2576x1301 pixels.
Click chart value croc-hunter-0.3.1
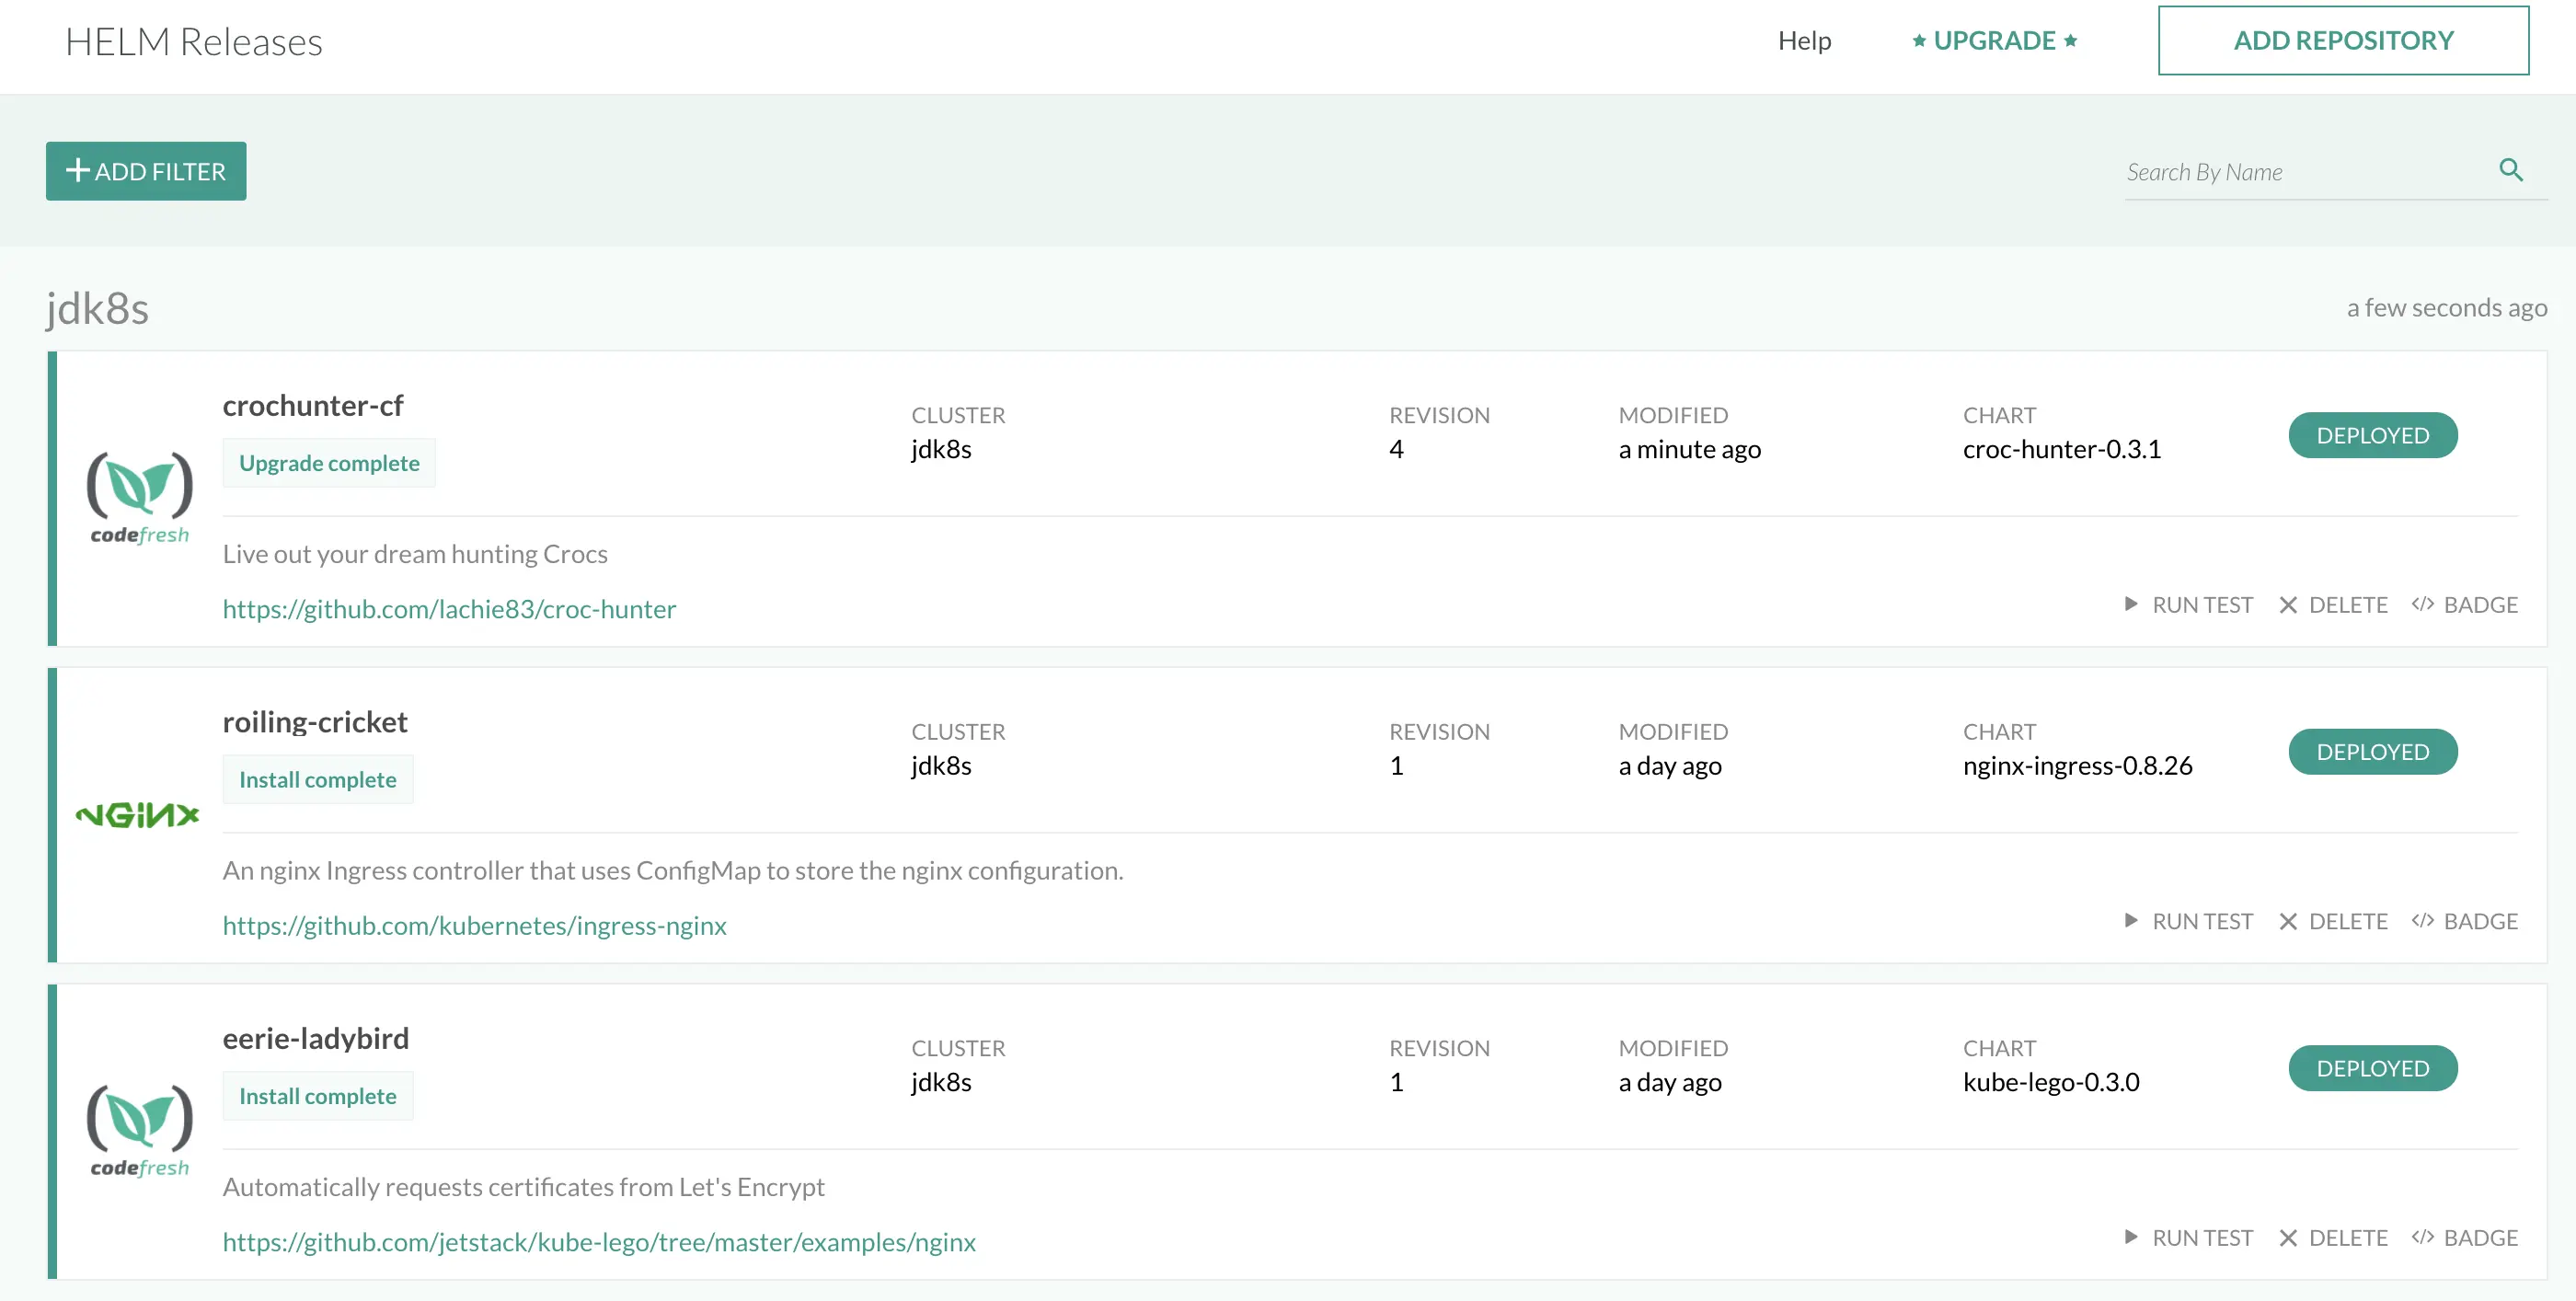point(2061,449)
